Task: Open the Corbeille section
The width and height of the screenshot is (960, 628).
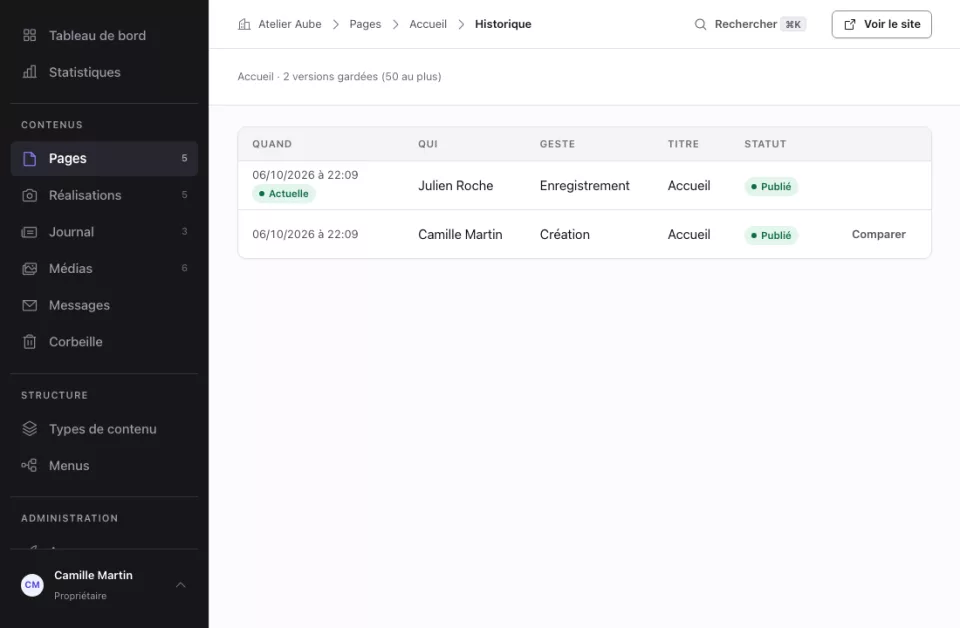Action: coord(104,342)
